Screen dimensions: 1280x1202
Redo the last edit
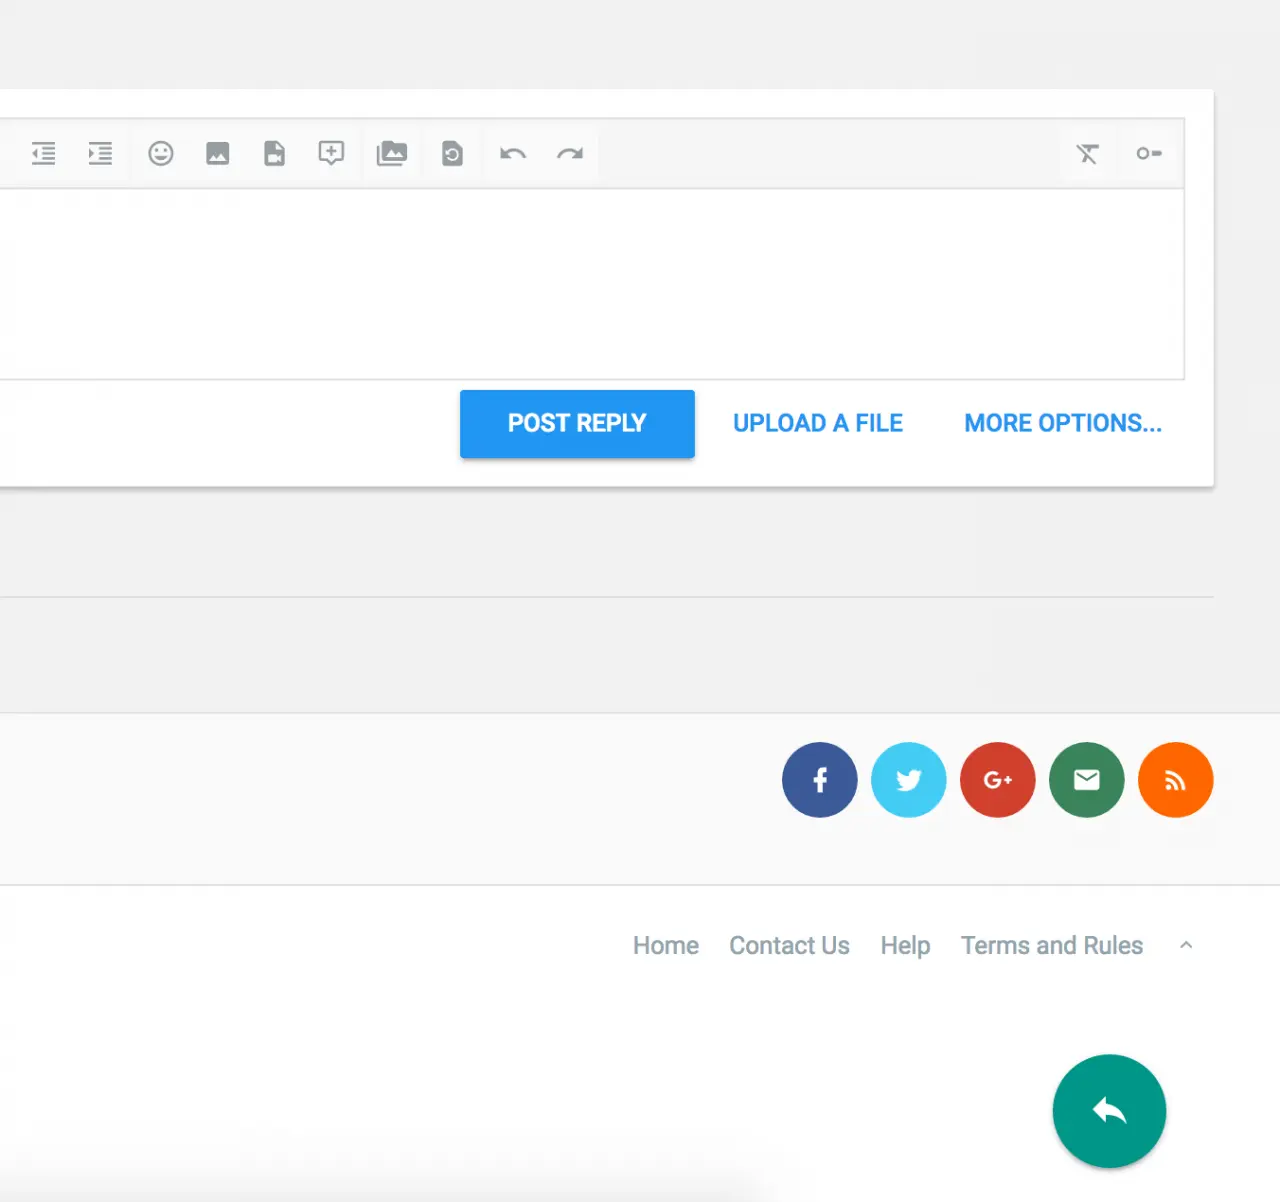[x=570, y=153]
